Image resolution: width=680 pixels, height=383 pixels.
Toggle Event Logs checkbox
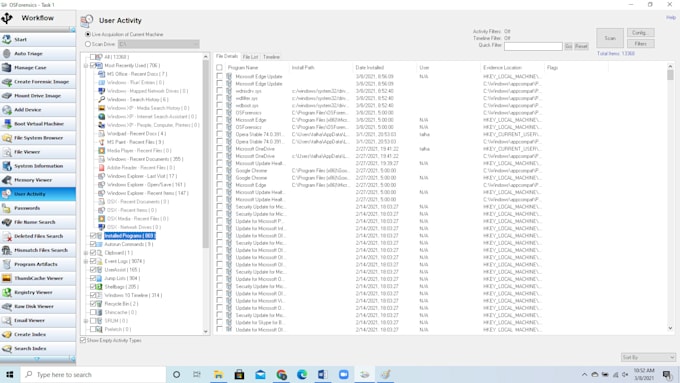(x=93, y=261)
